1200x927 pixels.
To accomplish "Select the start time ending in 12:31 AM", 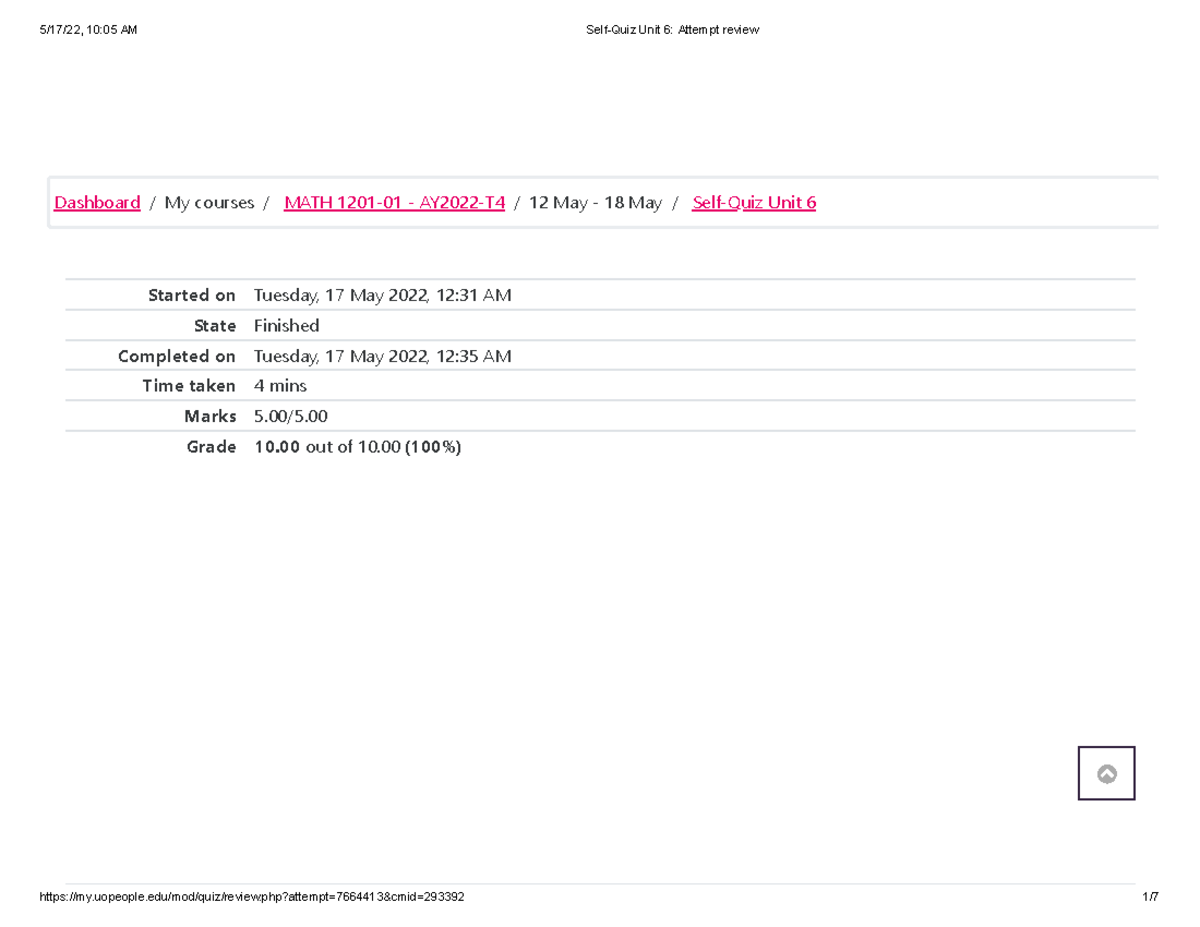I will coord(382,295).
